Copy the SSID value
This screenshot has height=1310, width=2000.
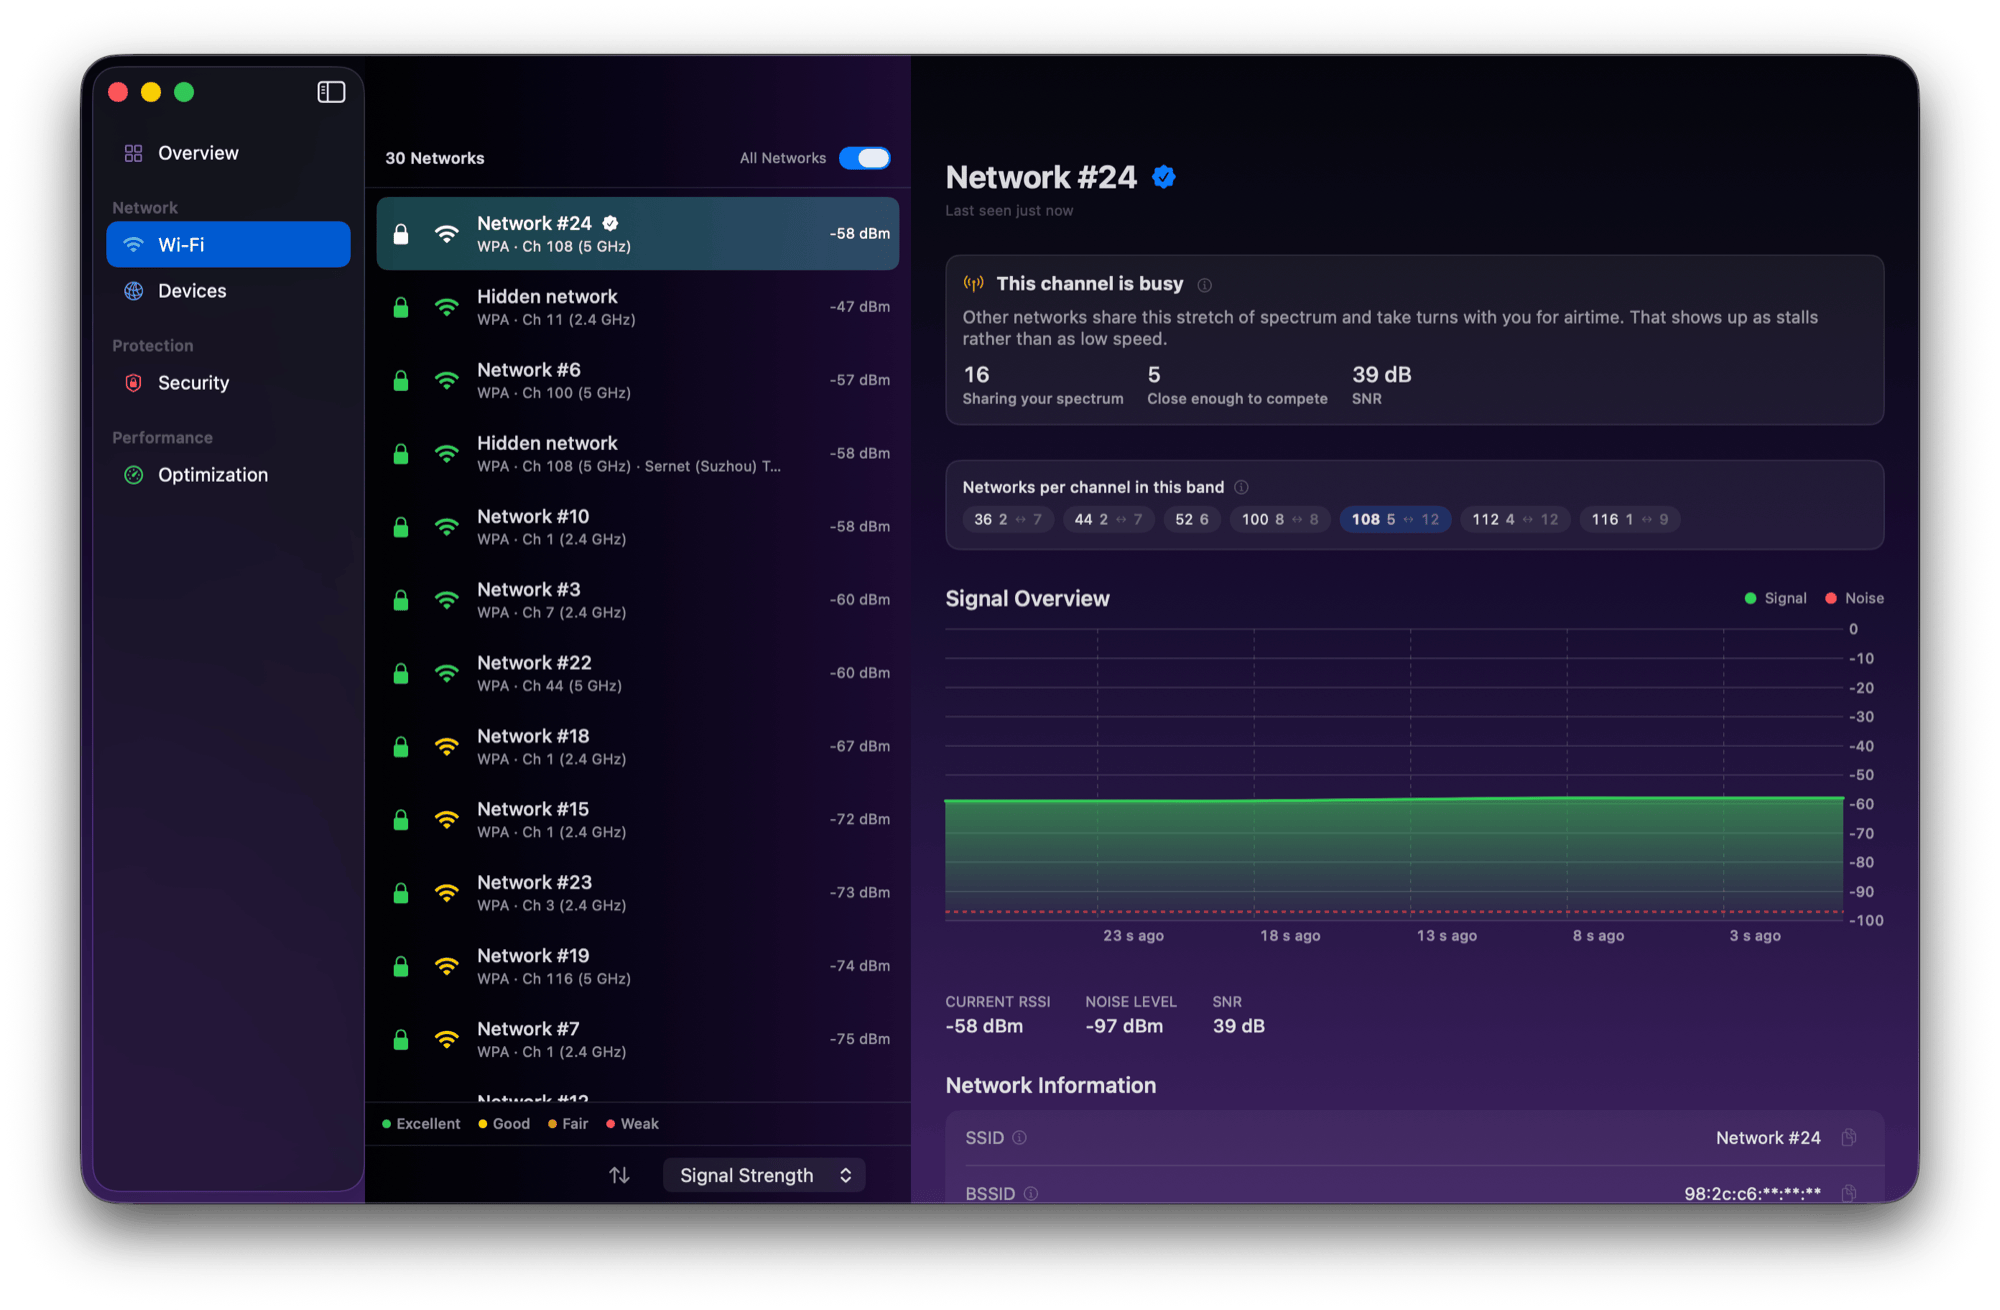tap(1849, 1137)
